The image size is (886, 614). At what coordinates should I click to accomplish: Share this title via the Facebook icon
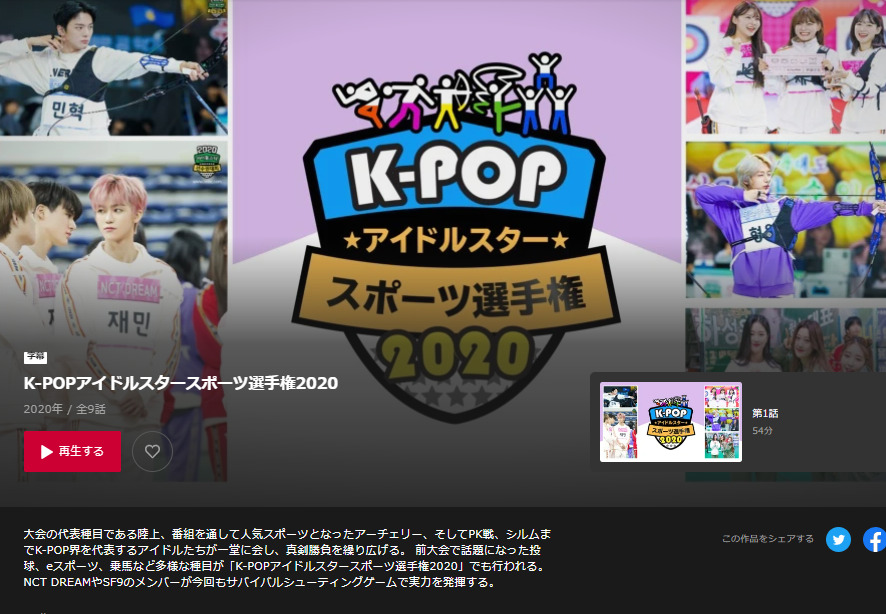(x=874, y=539)
